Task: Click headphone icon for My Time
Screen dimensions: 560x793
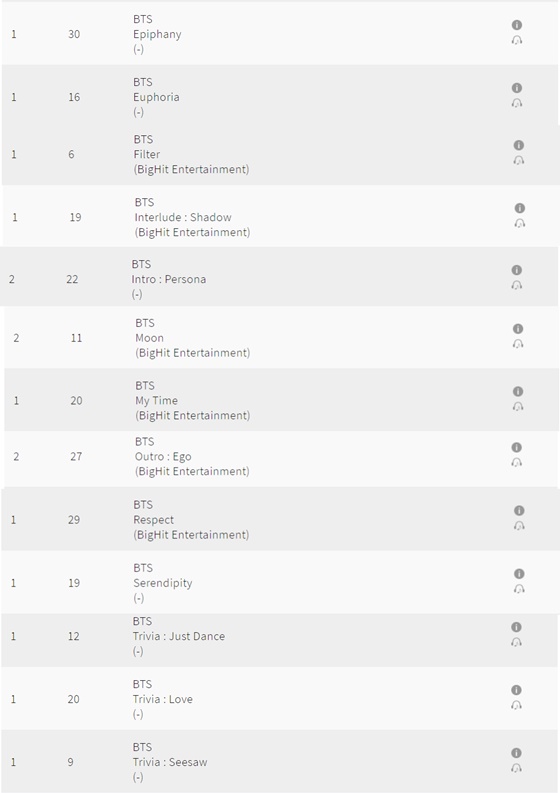Action: click(518, 407)
